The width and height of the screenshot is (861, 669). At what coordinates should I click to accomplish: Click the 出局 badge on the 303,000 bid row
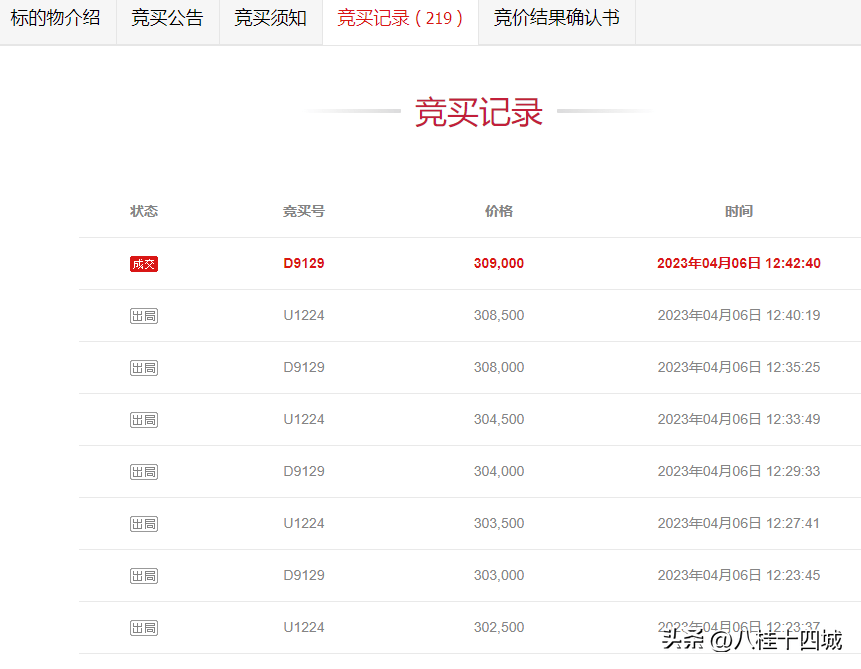[144, 575]
